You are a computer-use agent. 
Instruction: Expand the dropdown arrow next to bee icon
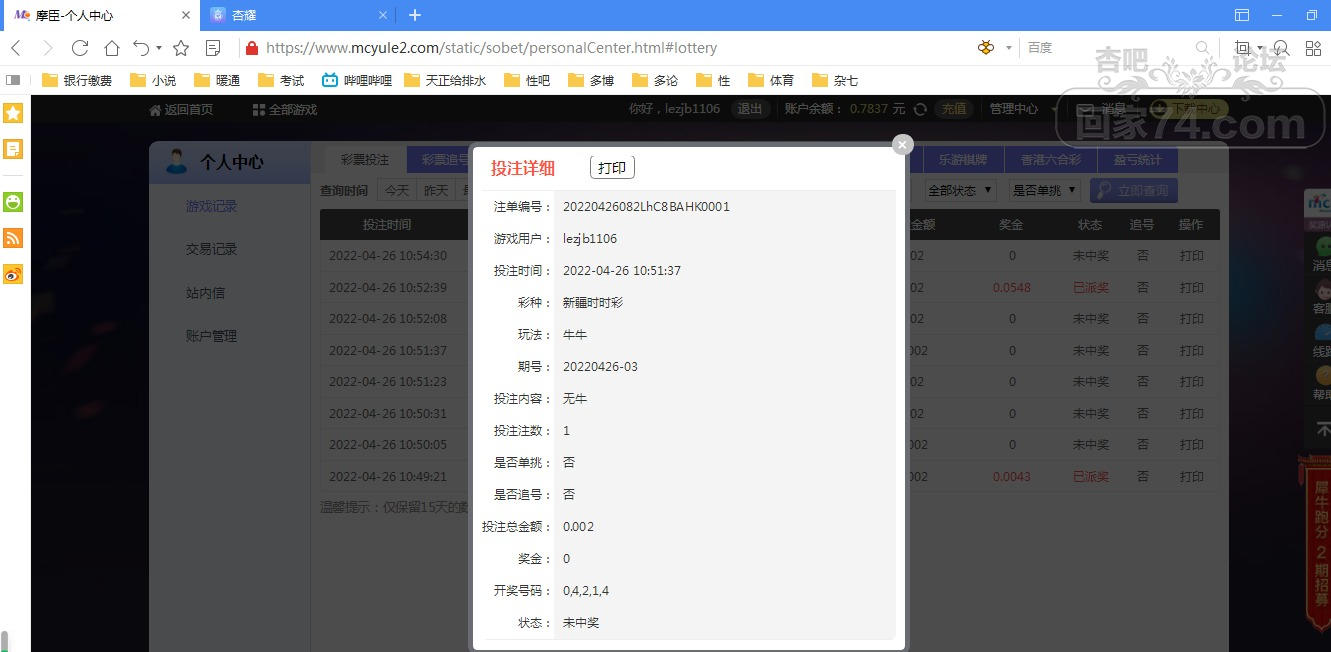coord(1008,48)
